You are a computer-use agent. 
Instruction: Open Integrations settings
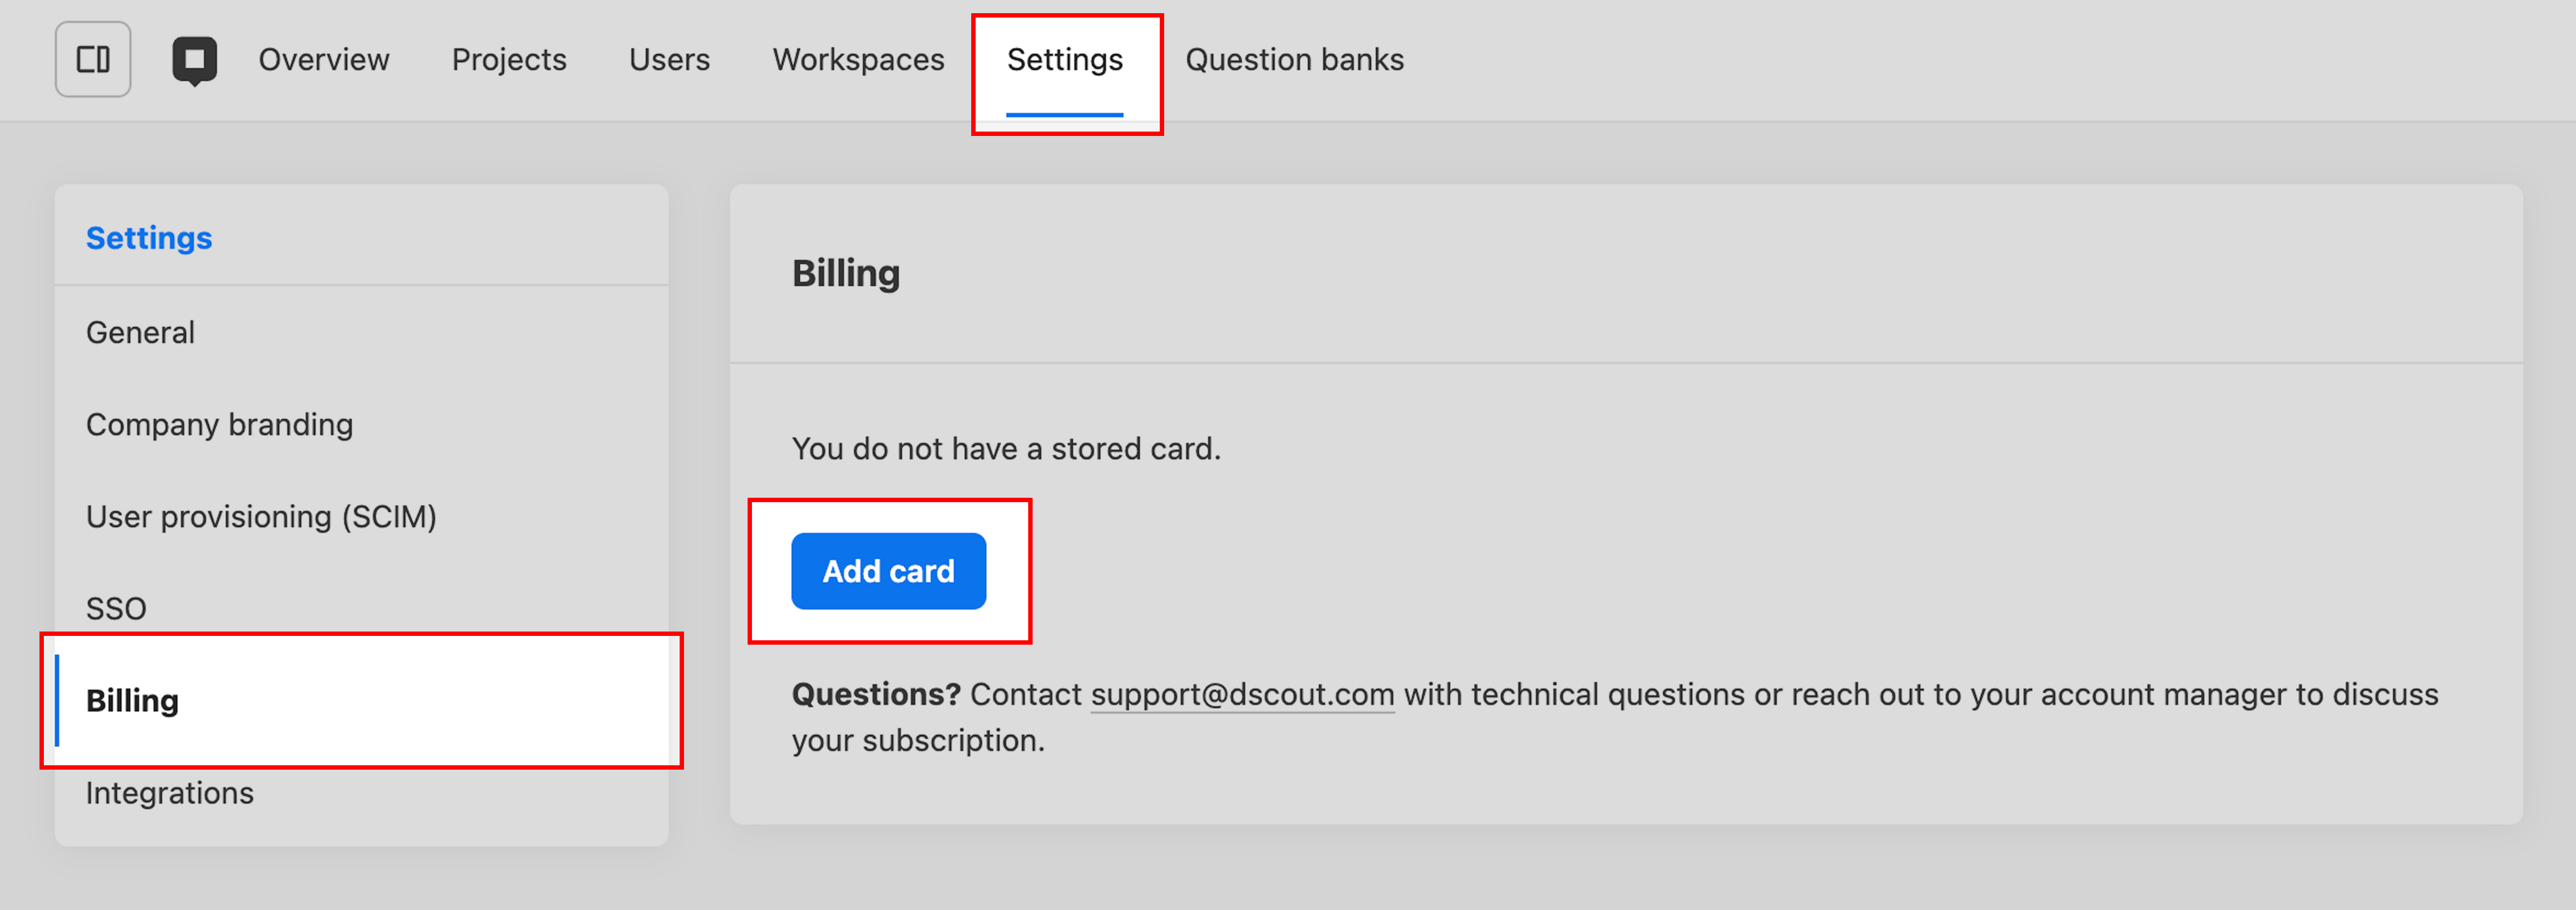(170, 792)
